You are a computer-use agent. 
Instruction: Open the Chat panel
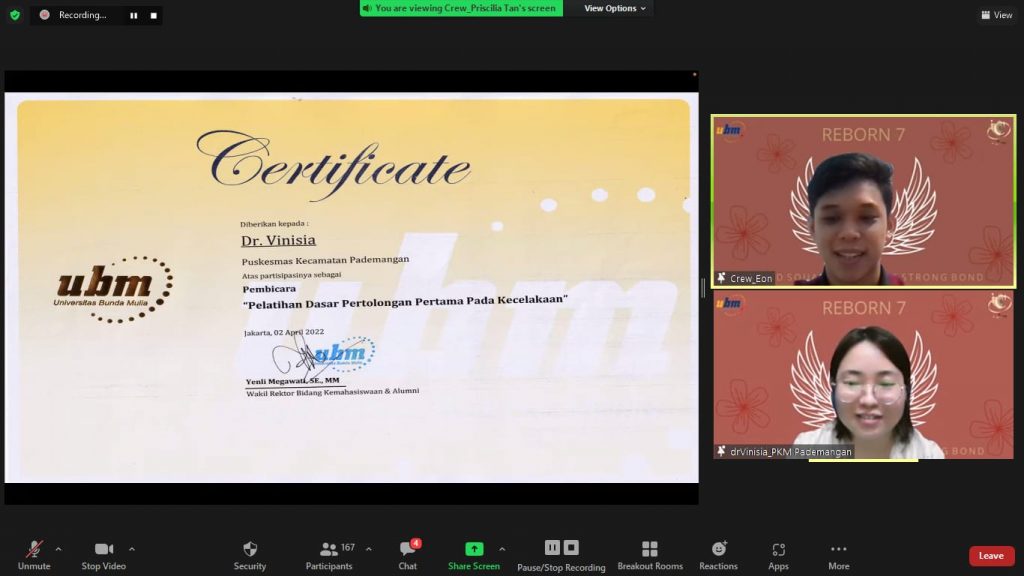(x=408, y=556)
